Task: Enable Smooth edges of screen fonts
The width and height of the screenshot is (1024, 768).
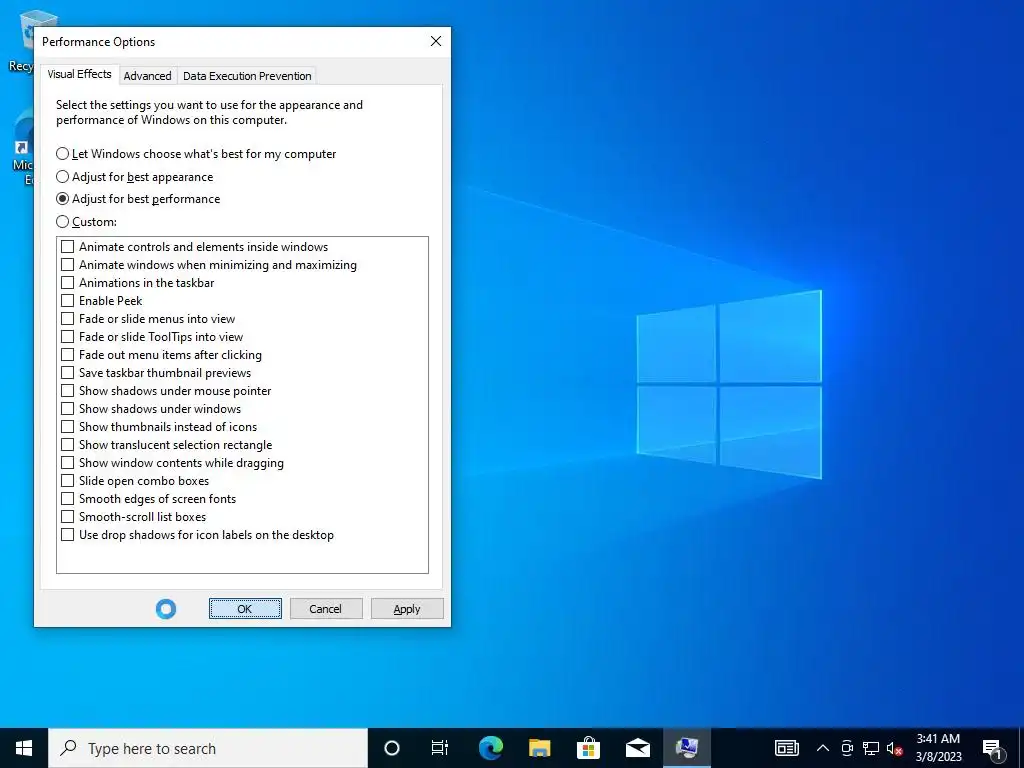Action: 67,499
